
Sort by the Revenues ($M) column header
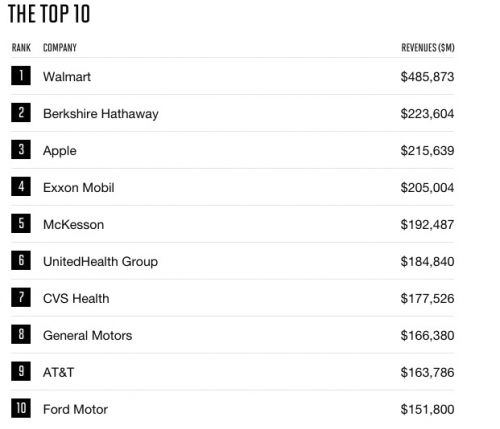(x=428, y=48)
